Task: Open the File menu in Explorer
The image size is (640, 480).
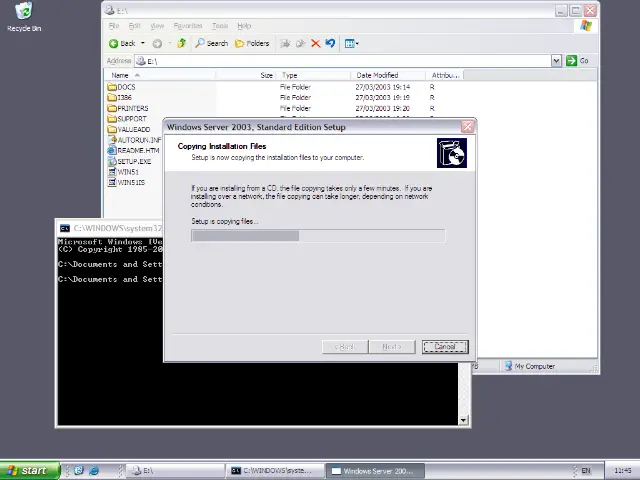Action: [113, 26]
